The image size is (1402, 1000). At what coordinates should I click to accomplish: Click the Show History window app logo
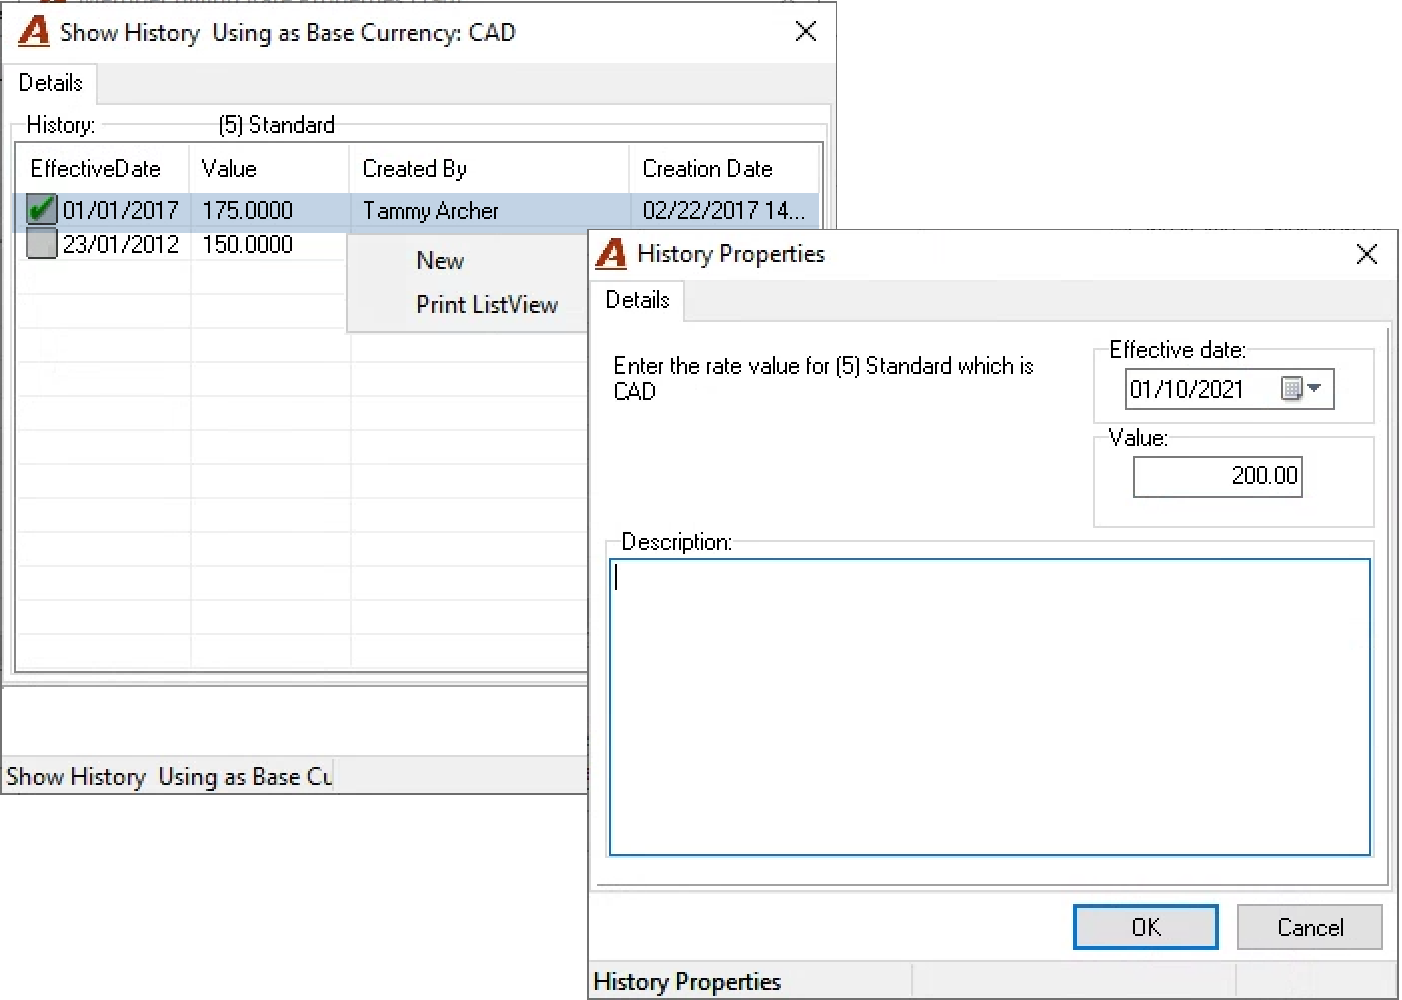[34, 32]
